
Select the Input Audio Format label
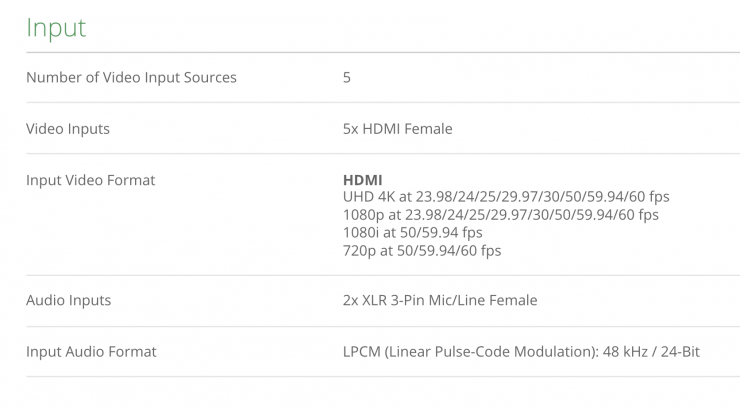point(91,352)
